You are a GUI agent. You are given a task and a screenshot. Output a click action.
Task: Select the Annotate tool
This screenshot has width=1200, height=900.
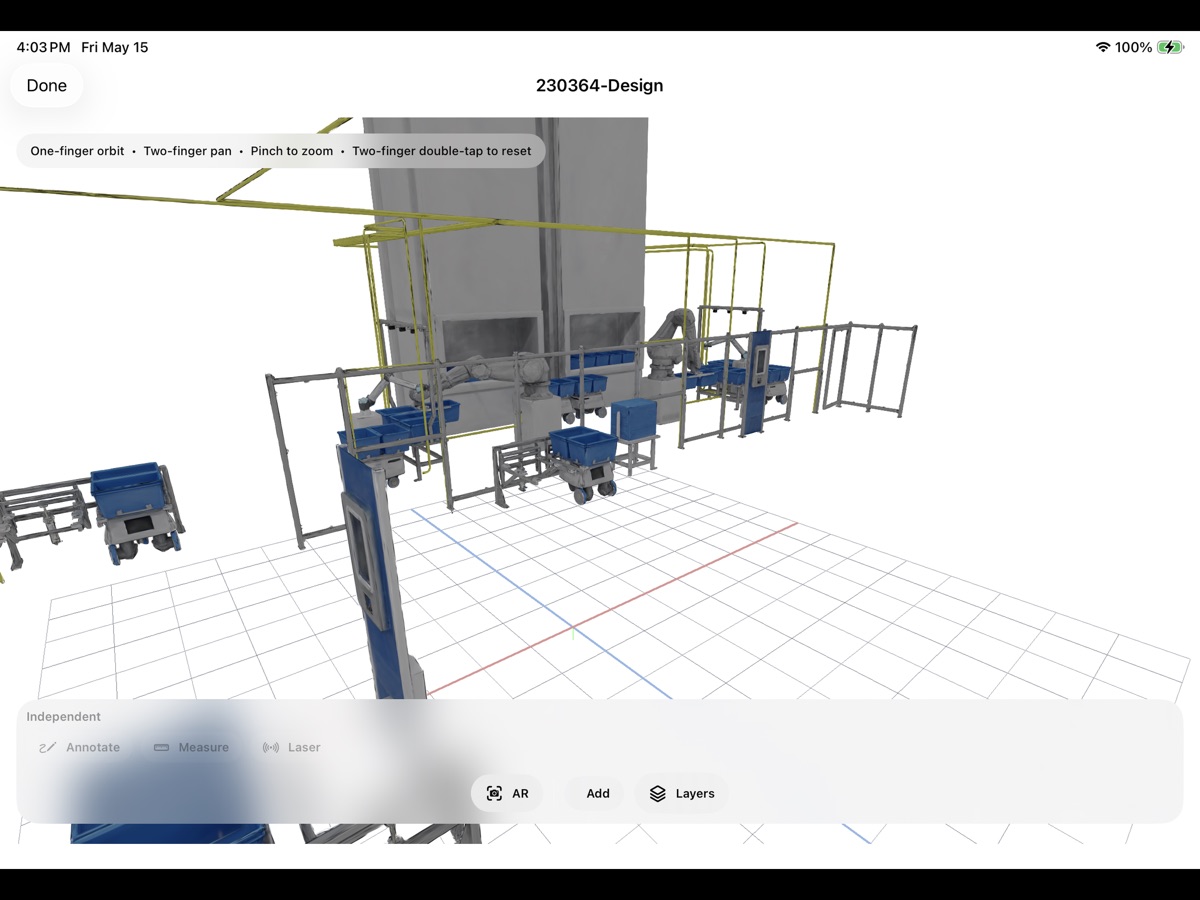coord(79,747)
